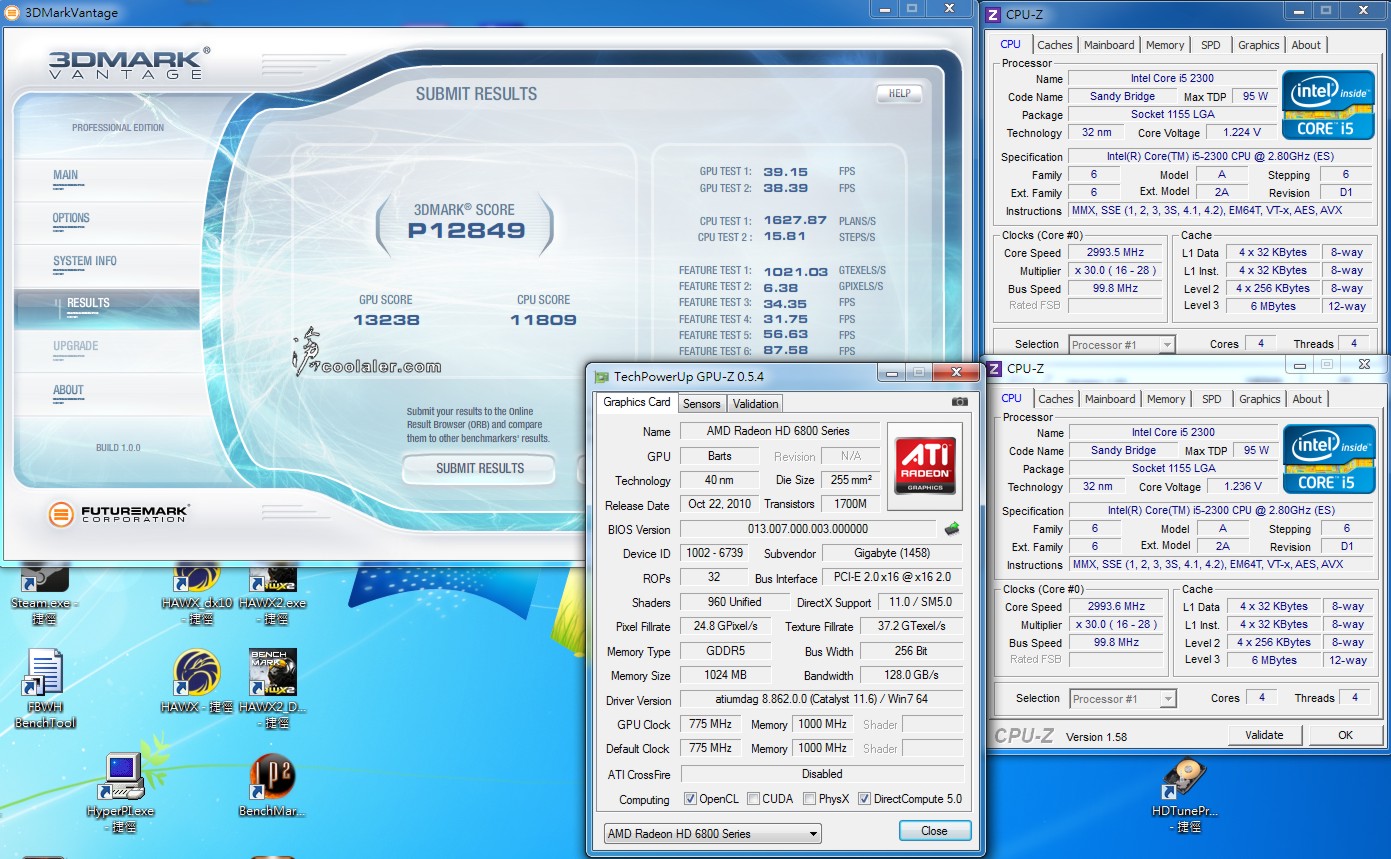Toggle the CUDA checkbox
This screenshot has width=1391, height=859.
[753, 799]
